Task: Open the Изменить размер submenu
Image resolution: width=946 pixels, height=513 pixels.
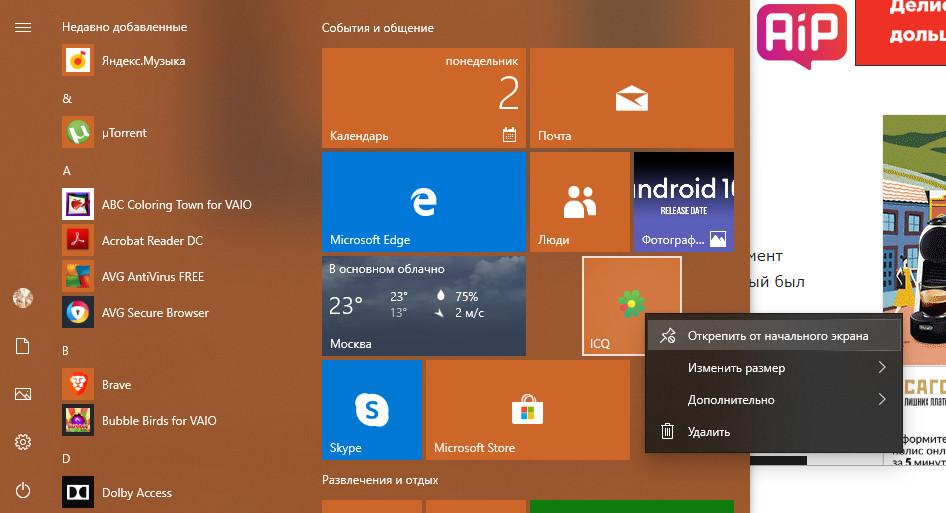Action: [x=773, y=368]
